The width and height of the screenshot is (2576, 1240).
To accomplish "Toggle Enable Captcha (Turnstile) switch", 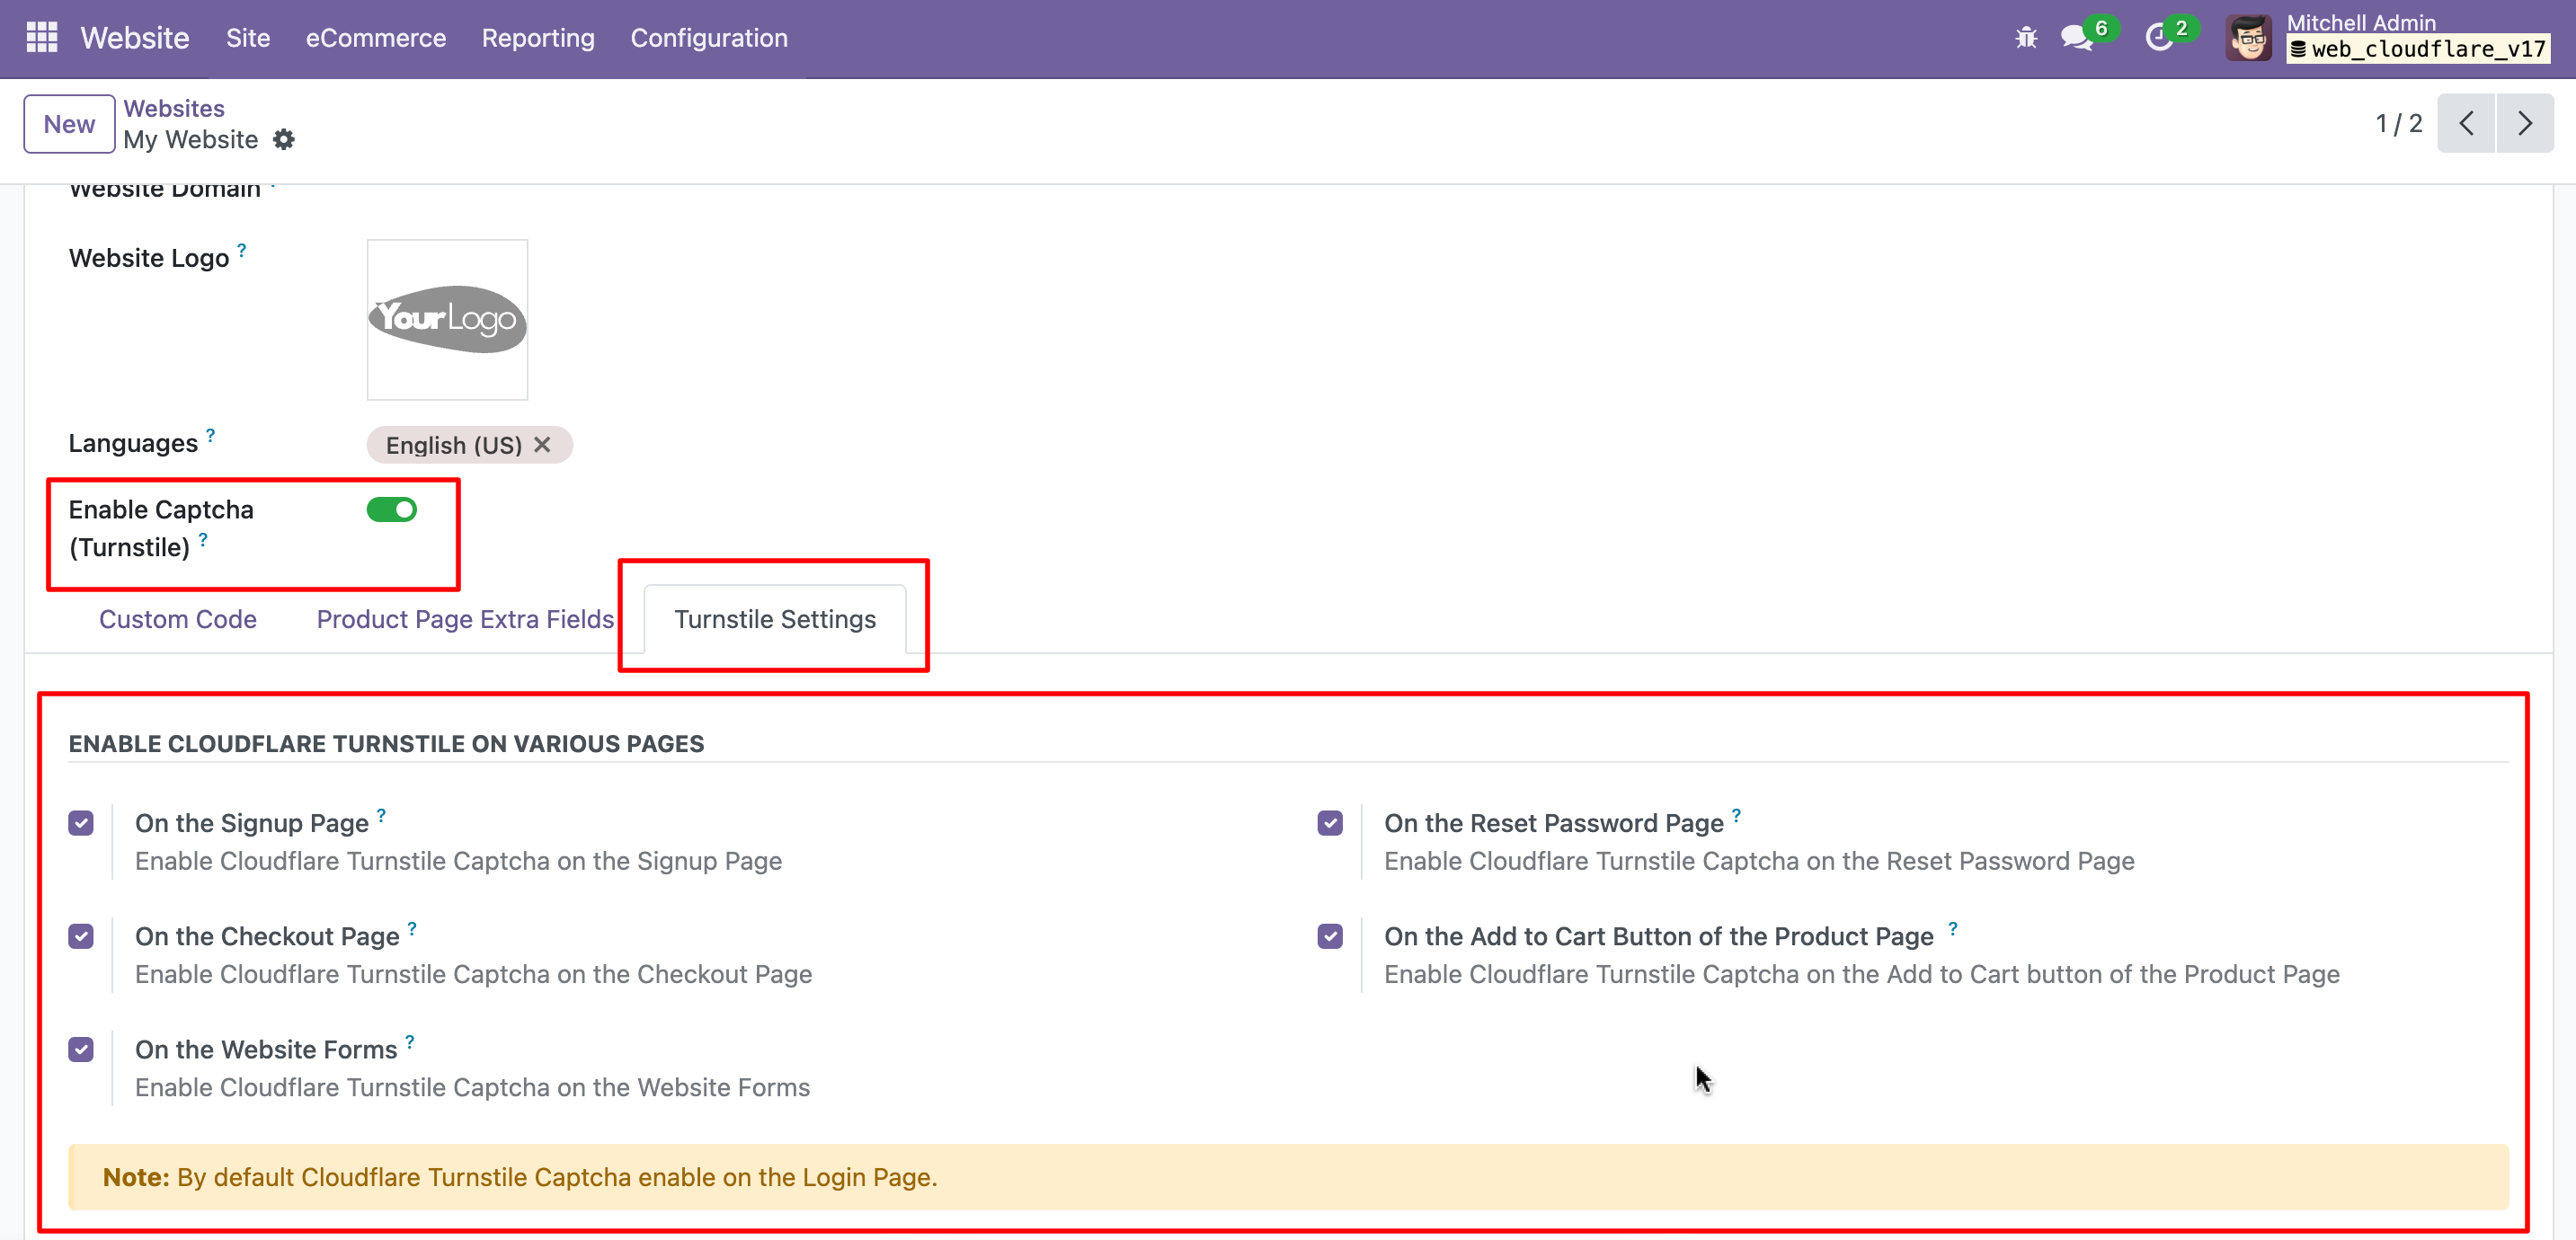I will [392, 510].
